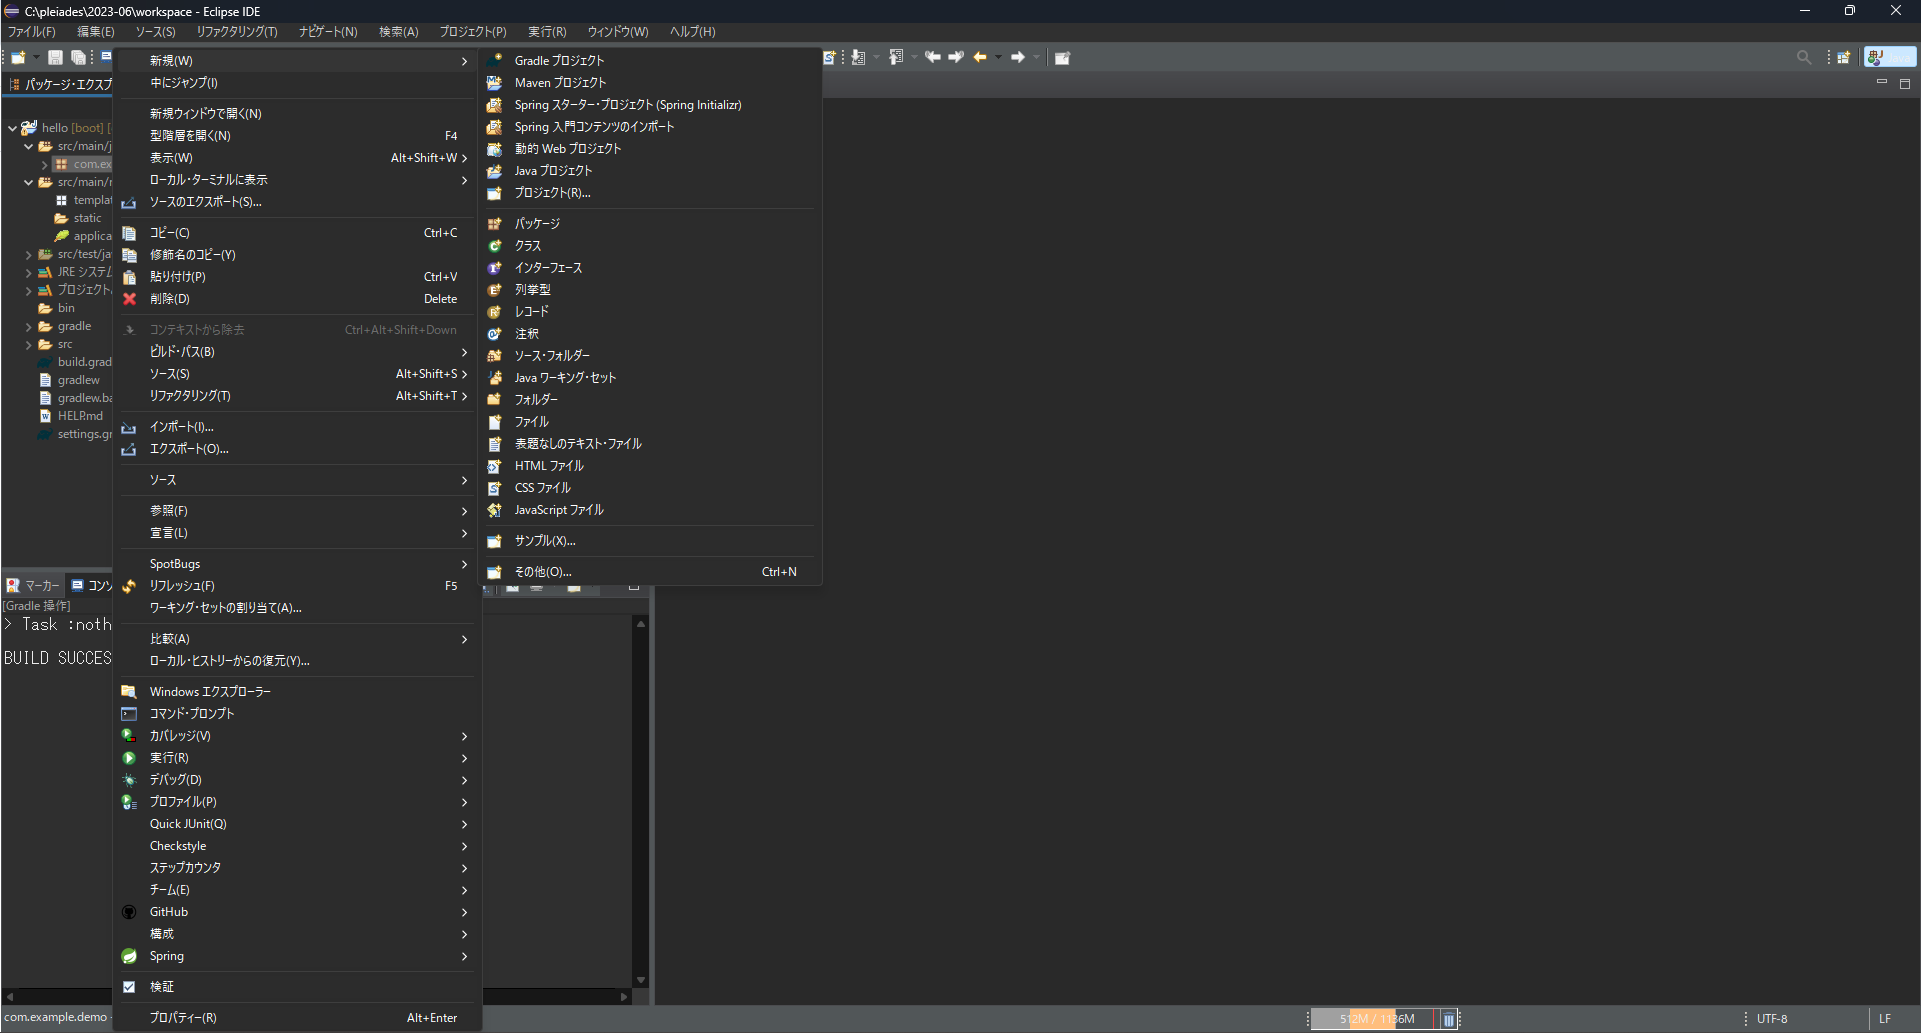
Task: Click the CSS file icon
Action: pyautogui.click(x=494, y=488)
